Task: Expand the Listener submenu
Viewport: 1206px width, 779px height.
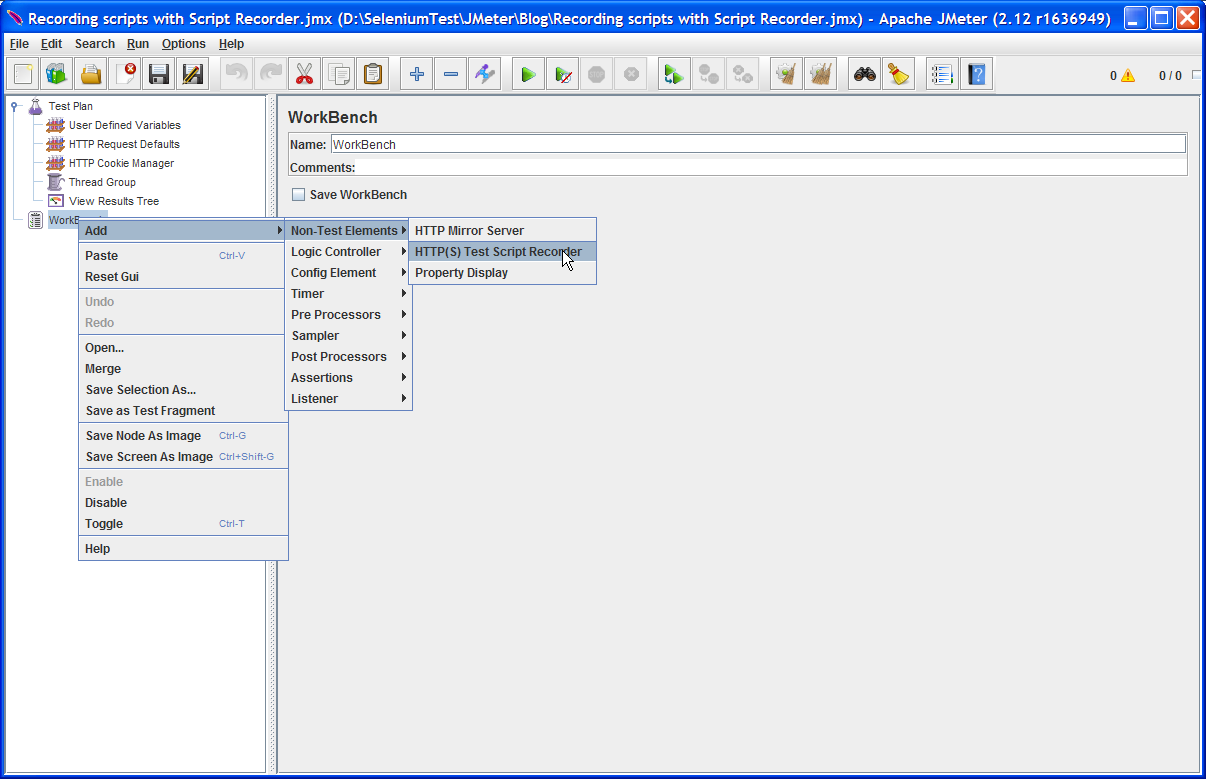Action: [x=348, y=398]
